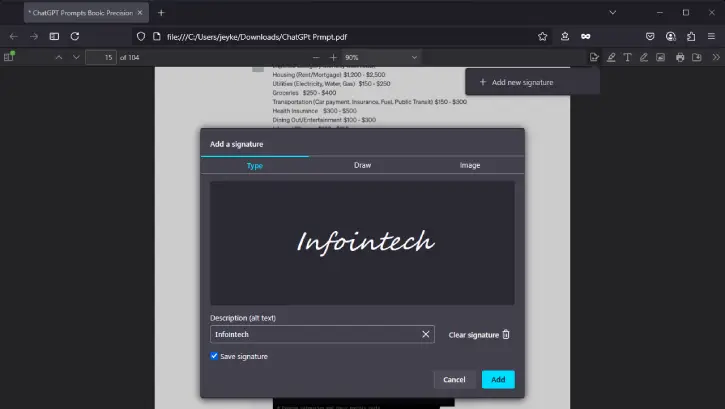Click the page number field showing 15
The image size is (725, 409).
tap(101, 57)
